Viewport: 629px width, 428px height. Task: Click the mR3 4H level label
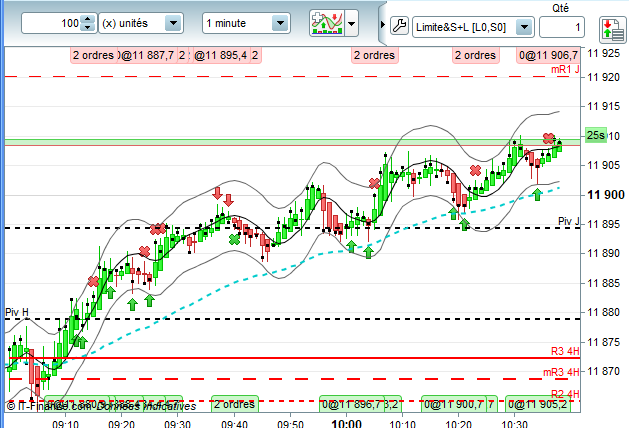coord(562,372)
